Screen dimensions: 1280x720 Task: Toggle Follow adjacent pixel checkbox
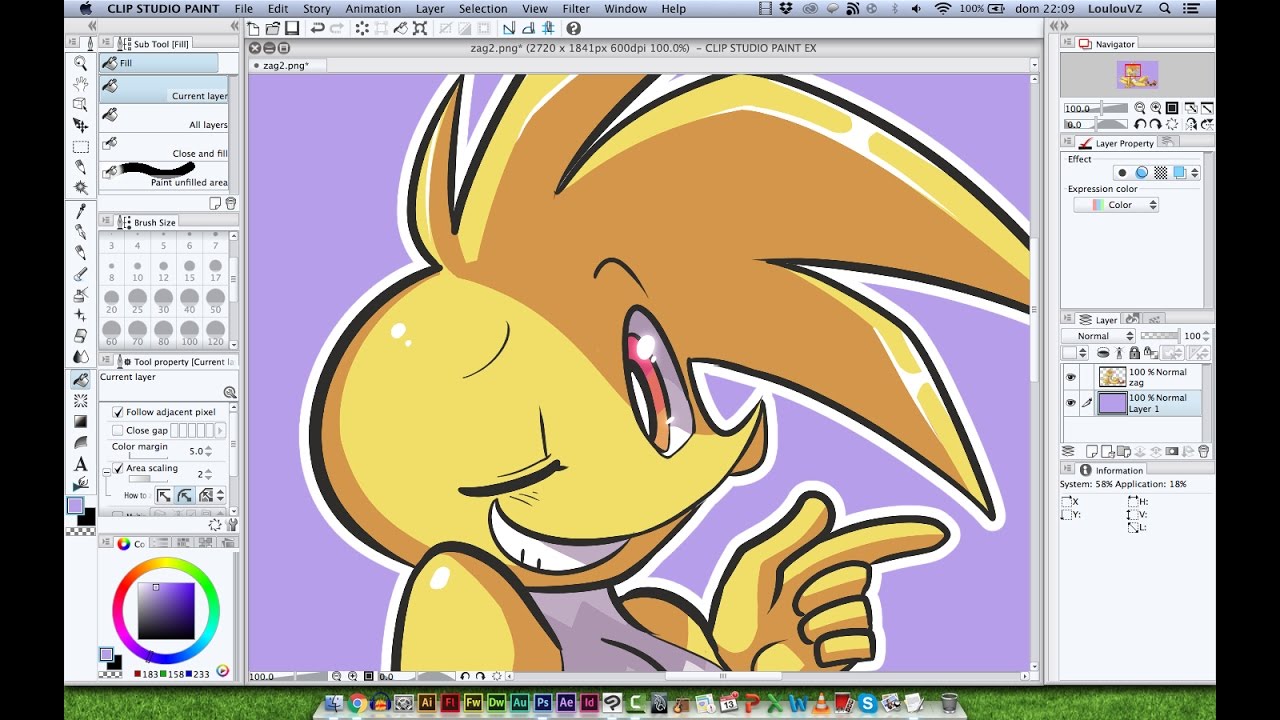coord(118,412)
